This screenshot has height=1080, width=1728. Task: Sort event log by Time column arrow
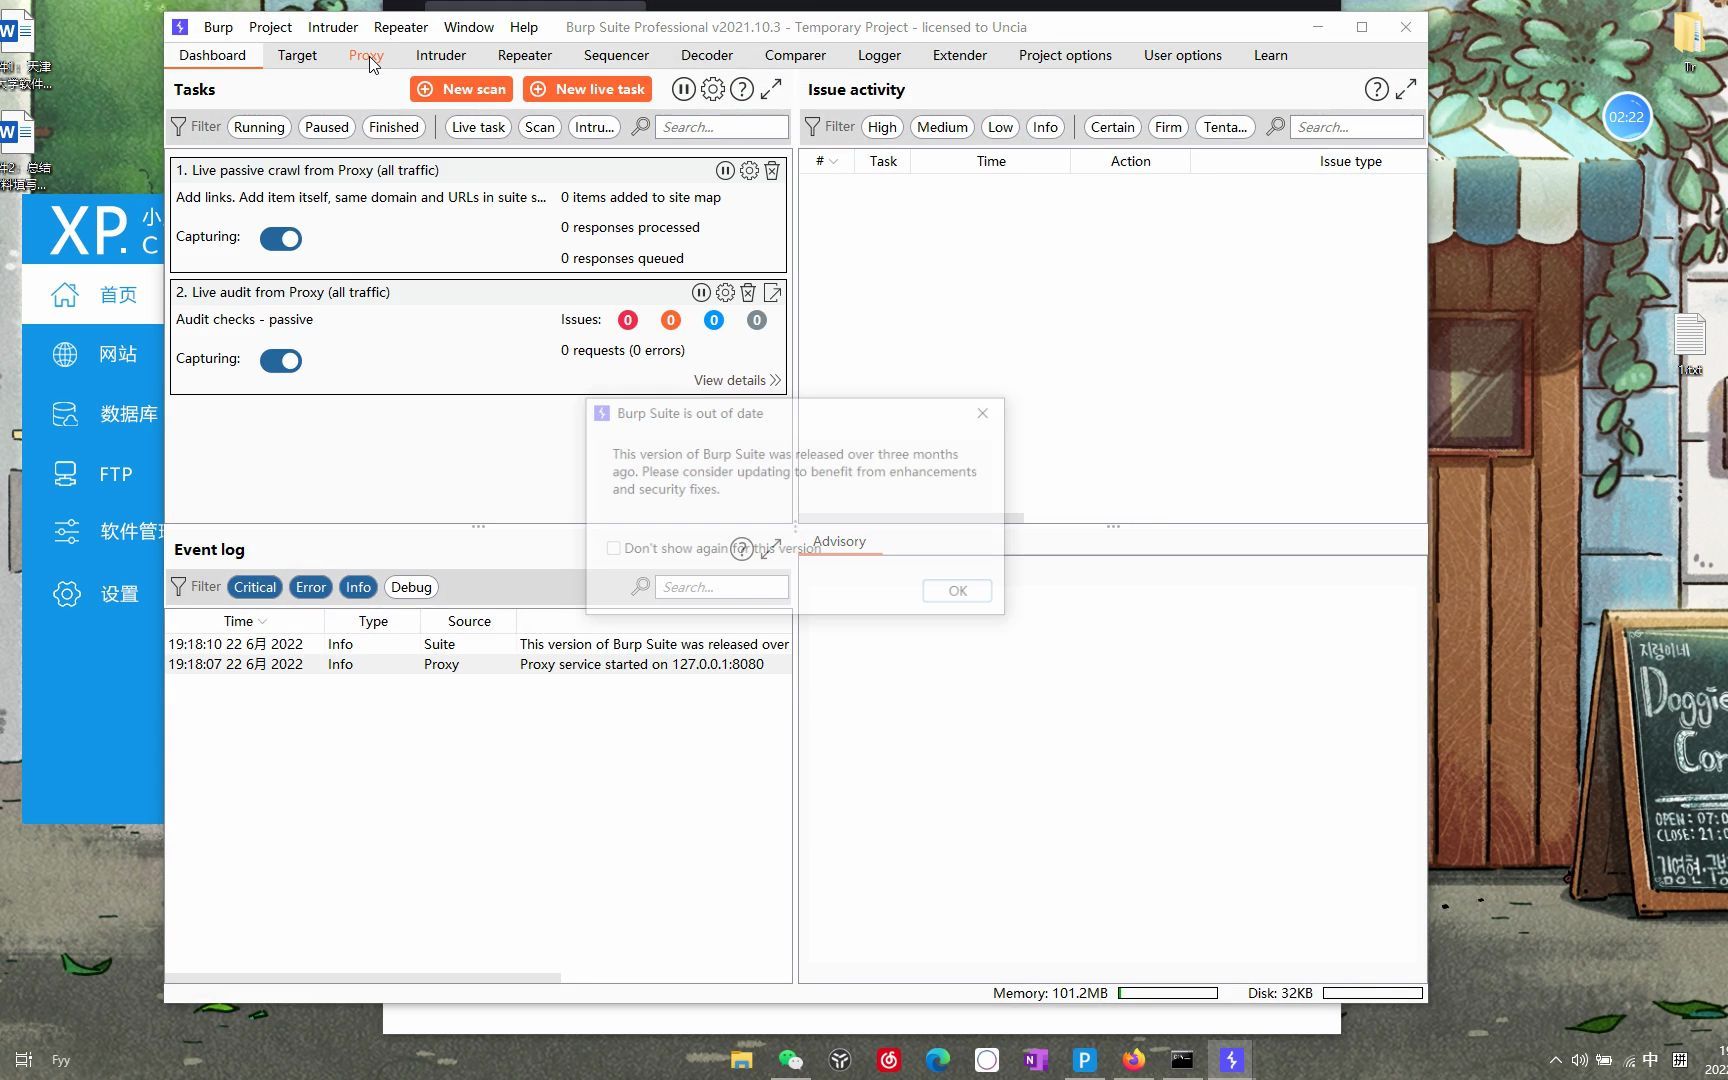262,621
